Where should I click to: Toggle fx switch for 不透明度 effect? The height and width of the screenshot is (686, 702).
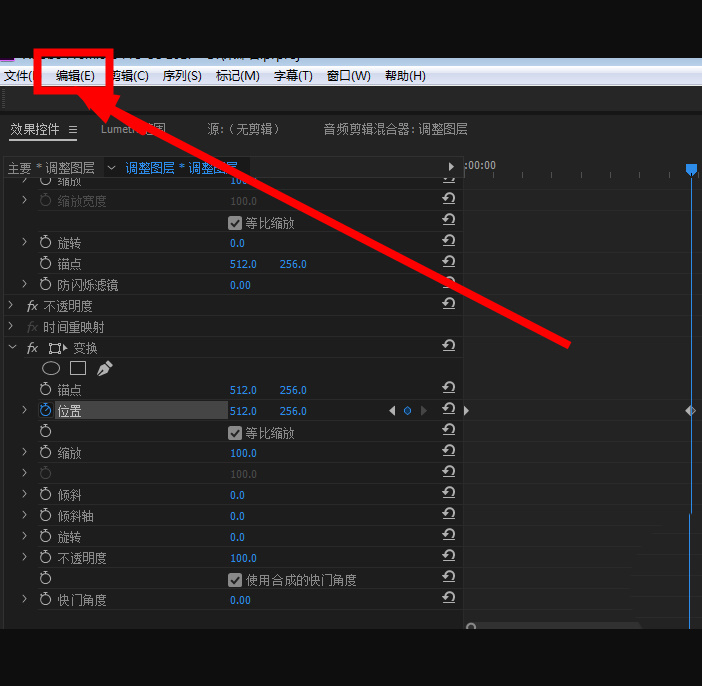click(x=32, y=306)
